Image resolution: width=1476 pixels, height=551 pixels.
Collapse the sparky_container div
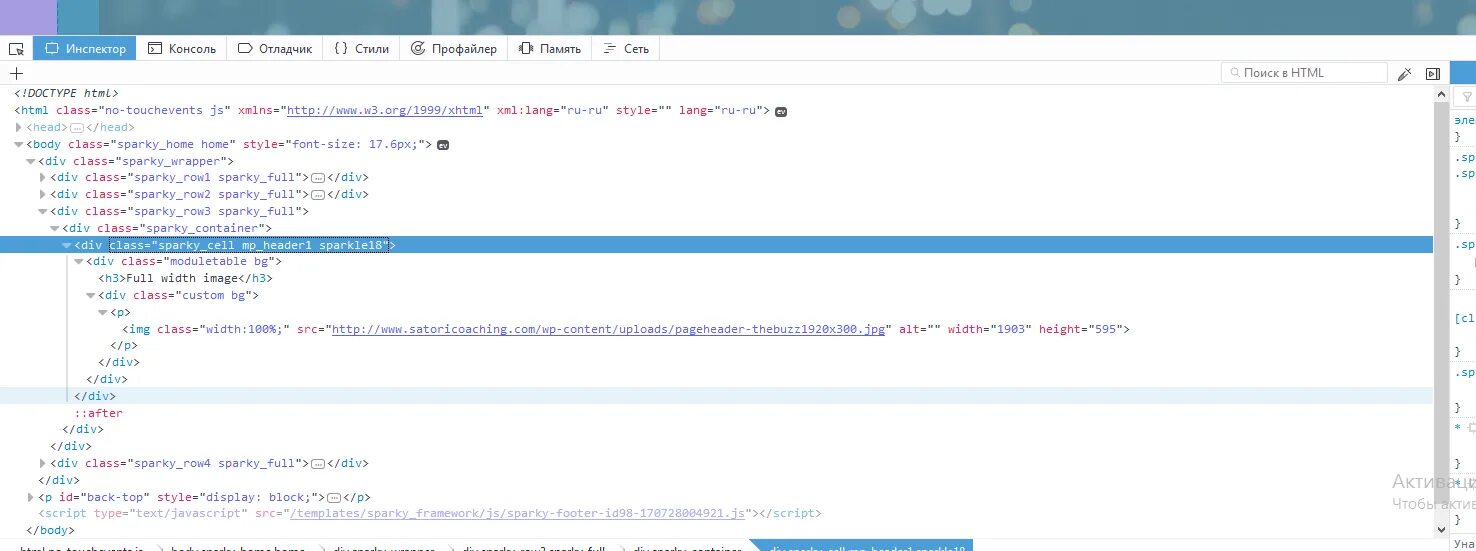tap(55, 229)
